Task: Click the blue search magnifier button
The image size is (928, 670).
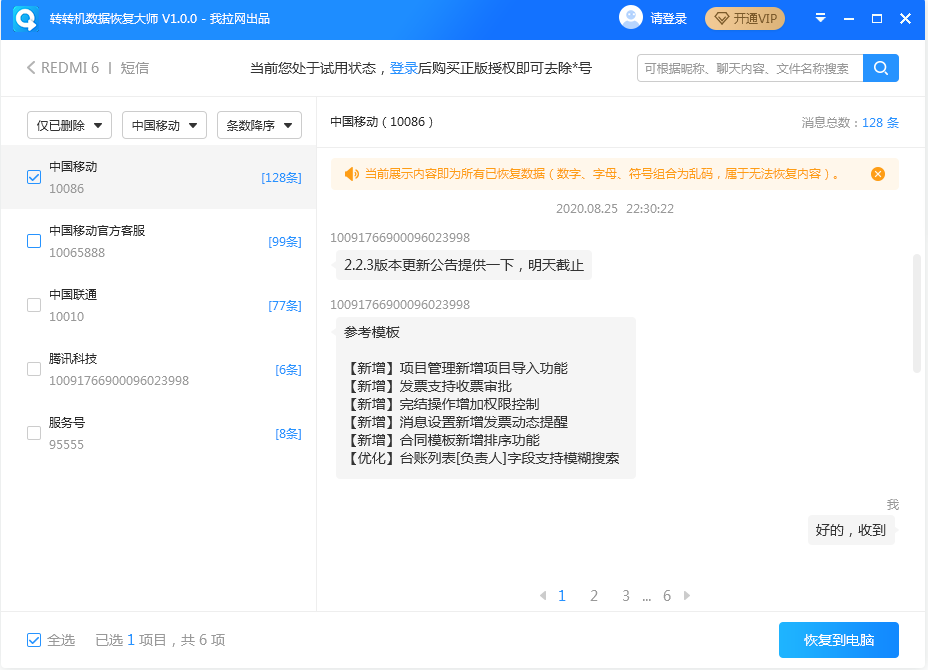Action: point(881,68)
